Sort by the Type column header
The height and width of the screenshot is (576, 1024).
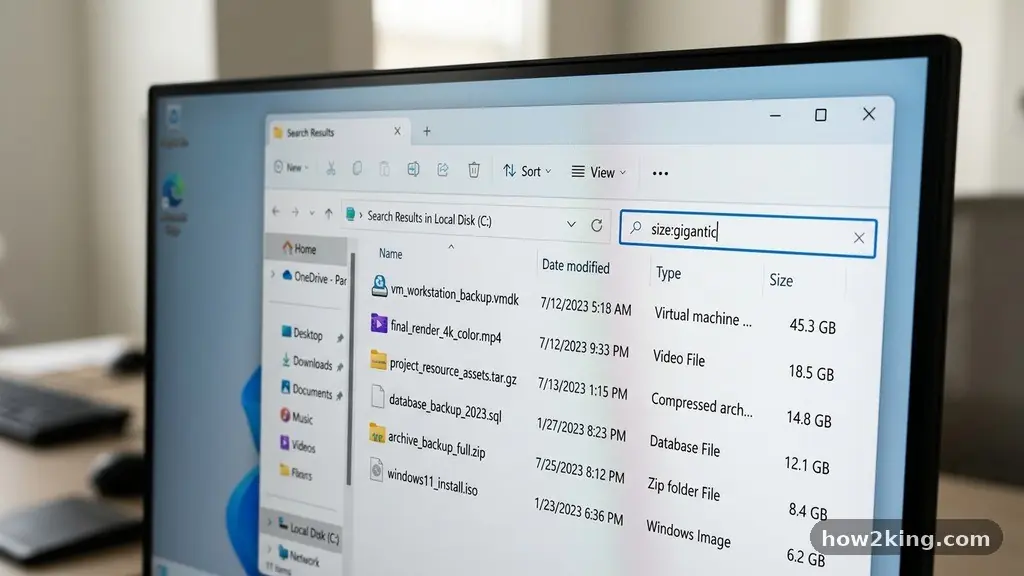pos(668,273)
